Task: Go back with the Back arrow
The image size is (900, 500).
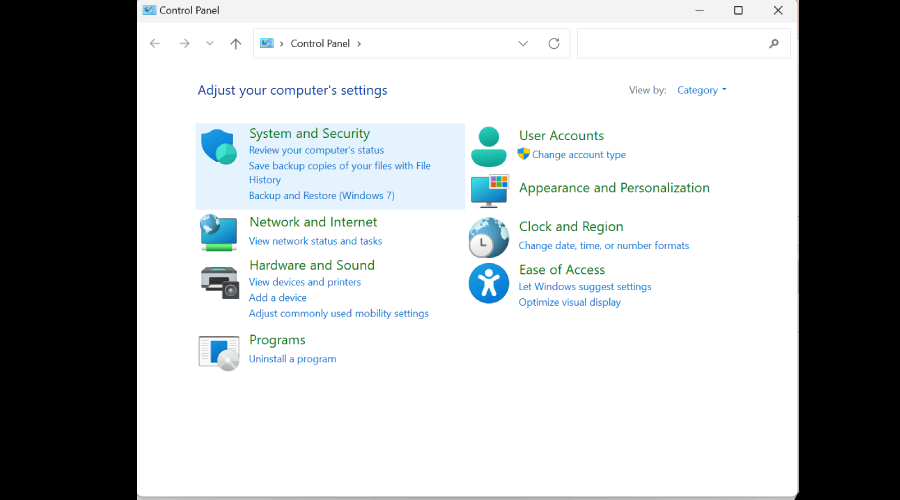Action: 154,44
